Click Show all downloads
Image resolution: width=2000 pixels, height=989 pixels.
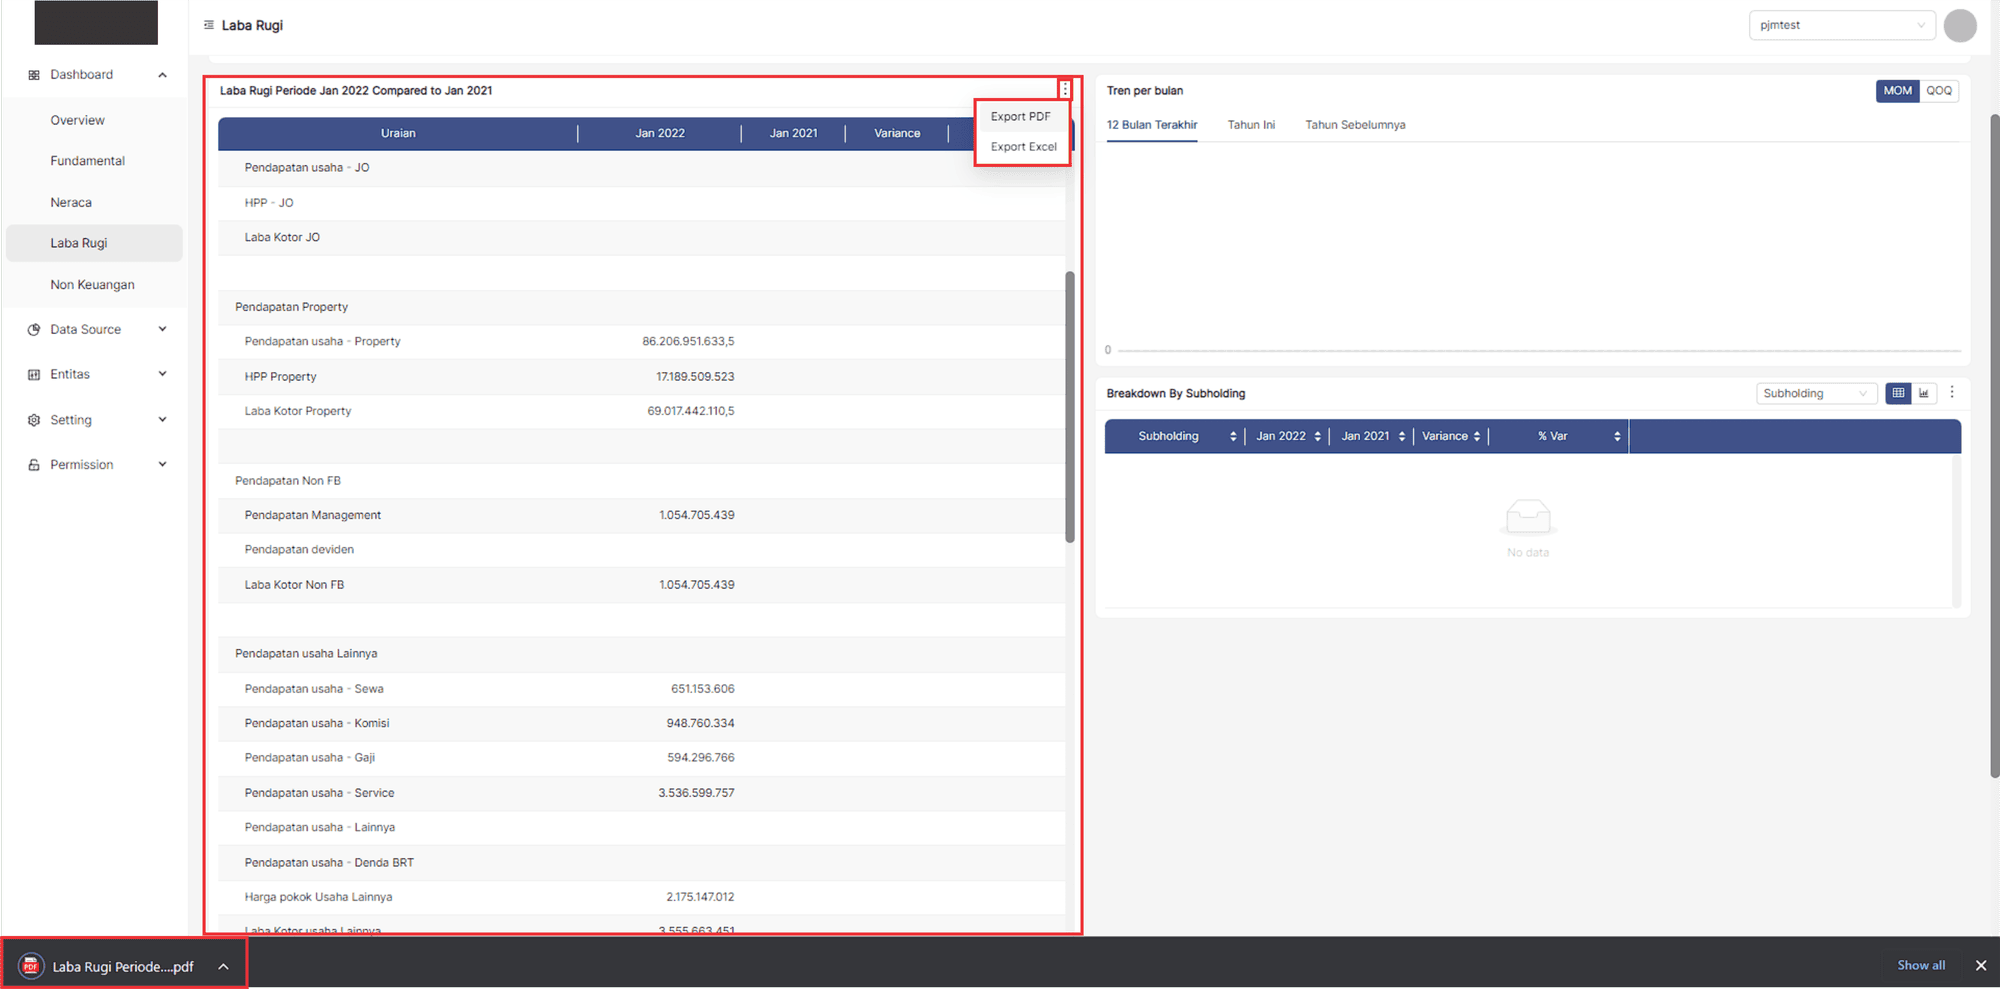1921,965
